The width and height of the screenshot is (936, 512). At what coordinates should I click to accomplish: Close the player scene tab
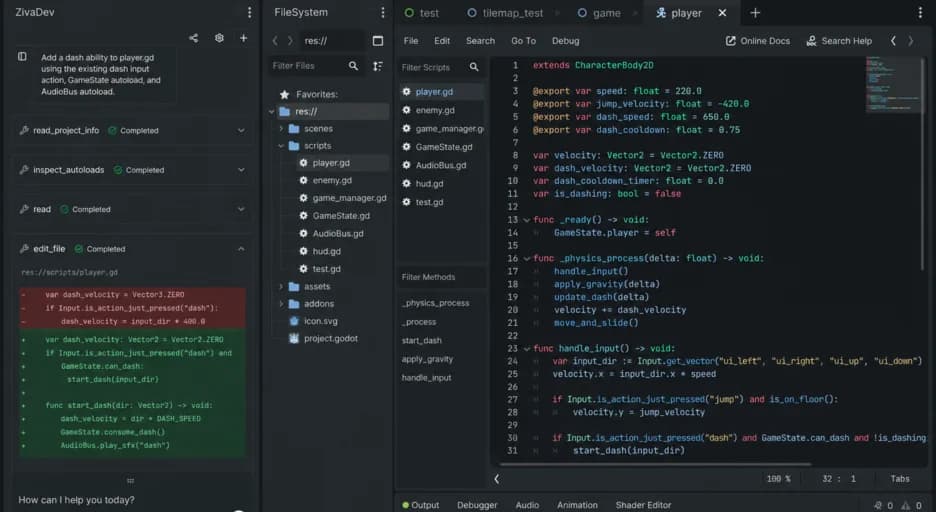point(722,13)
